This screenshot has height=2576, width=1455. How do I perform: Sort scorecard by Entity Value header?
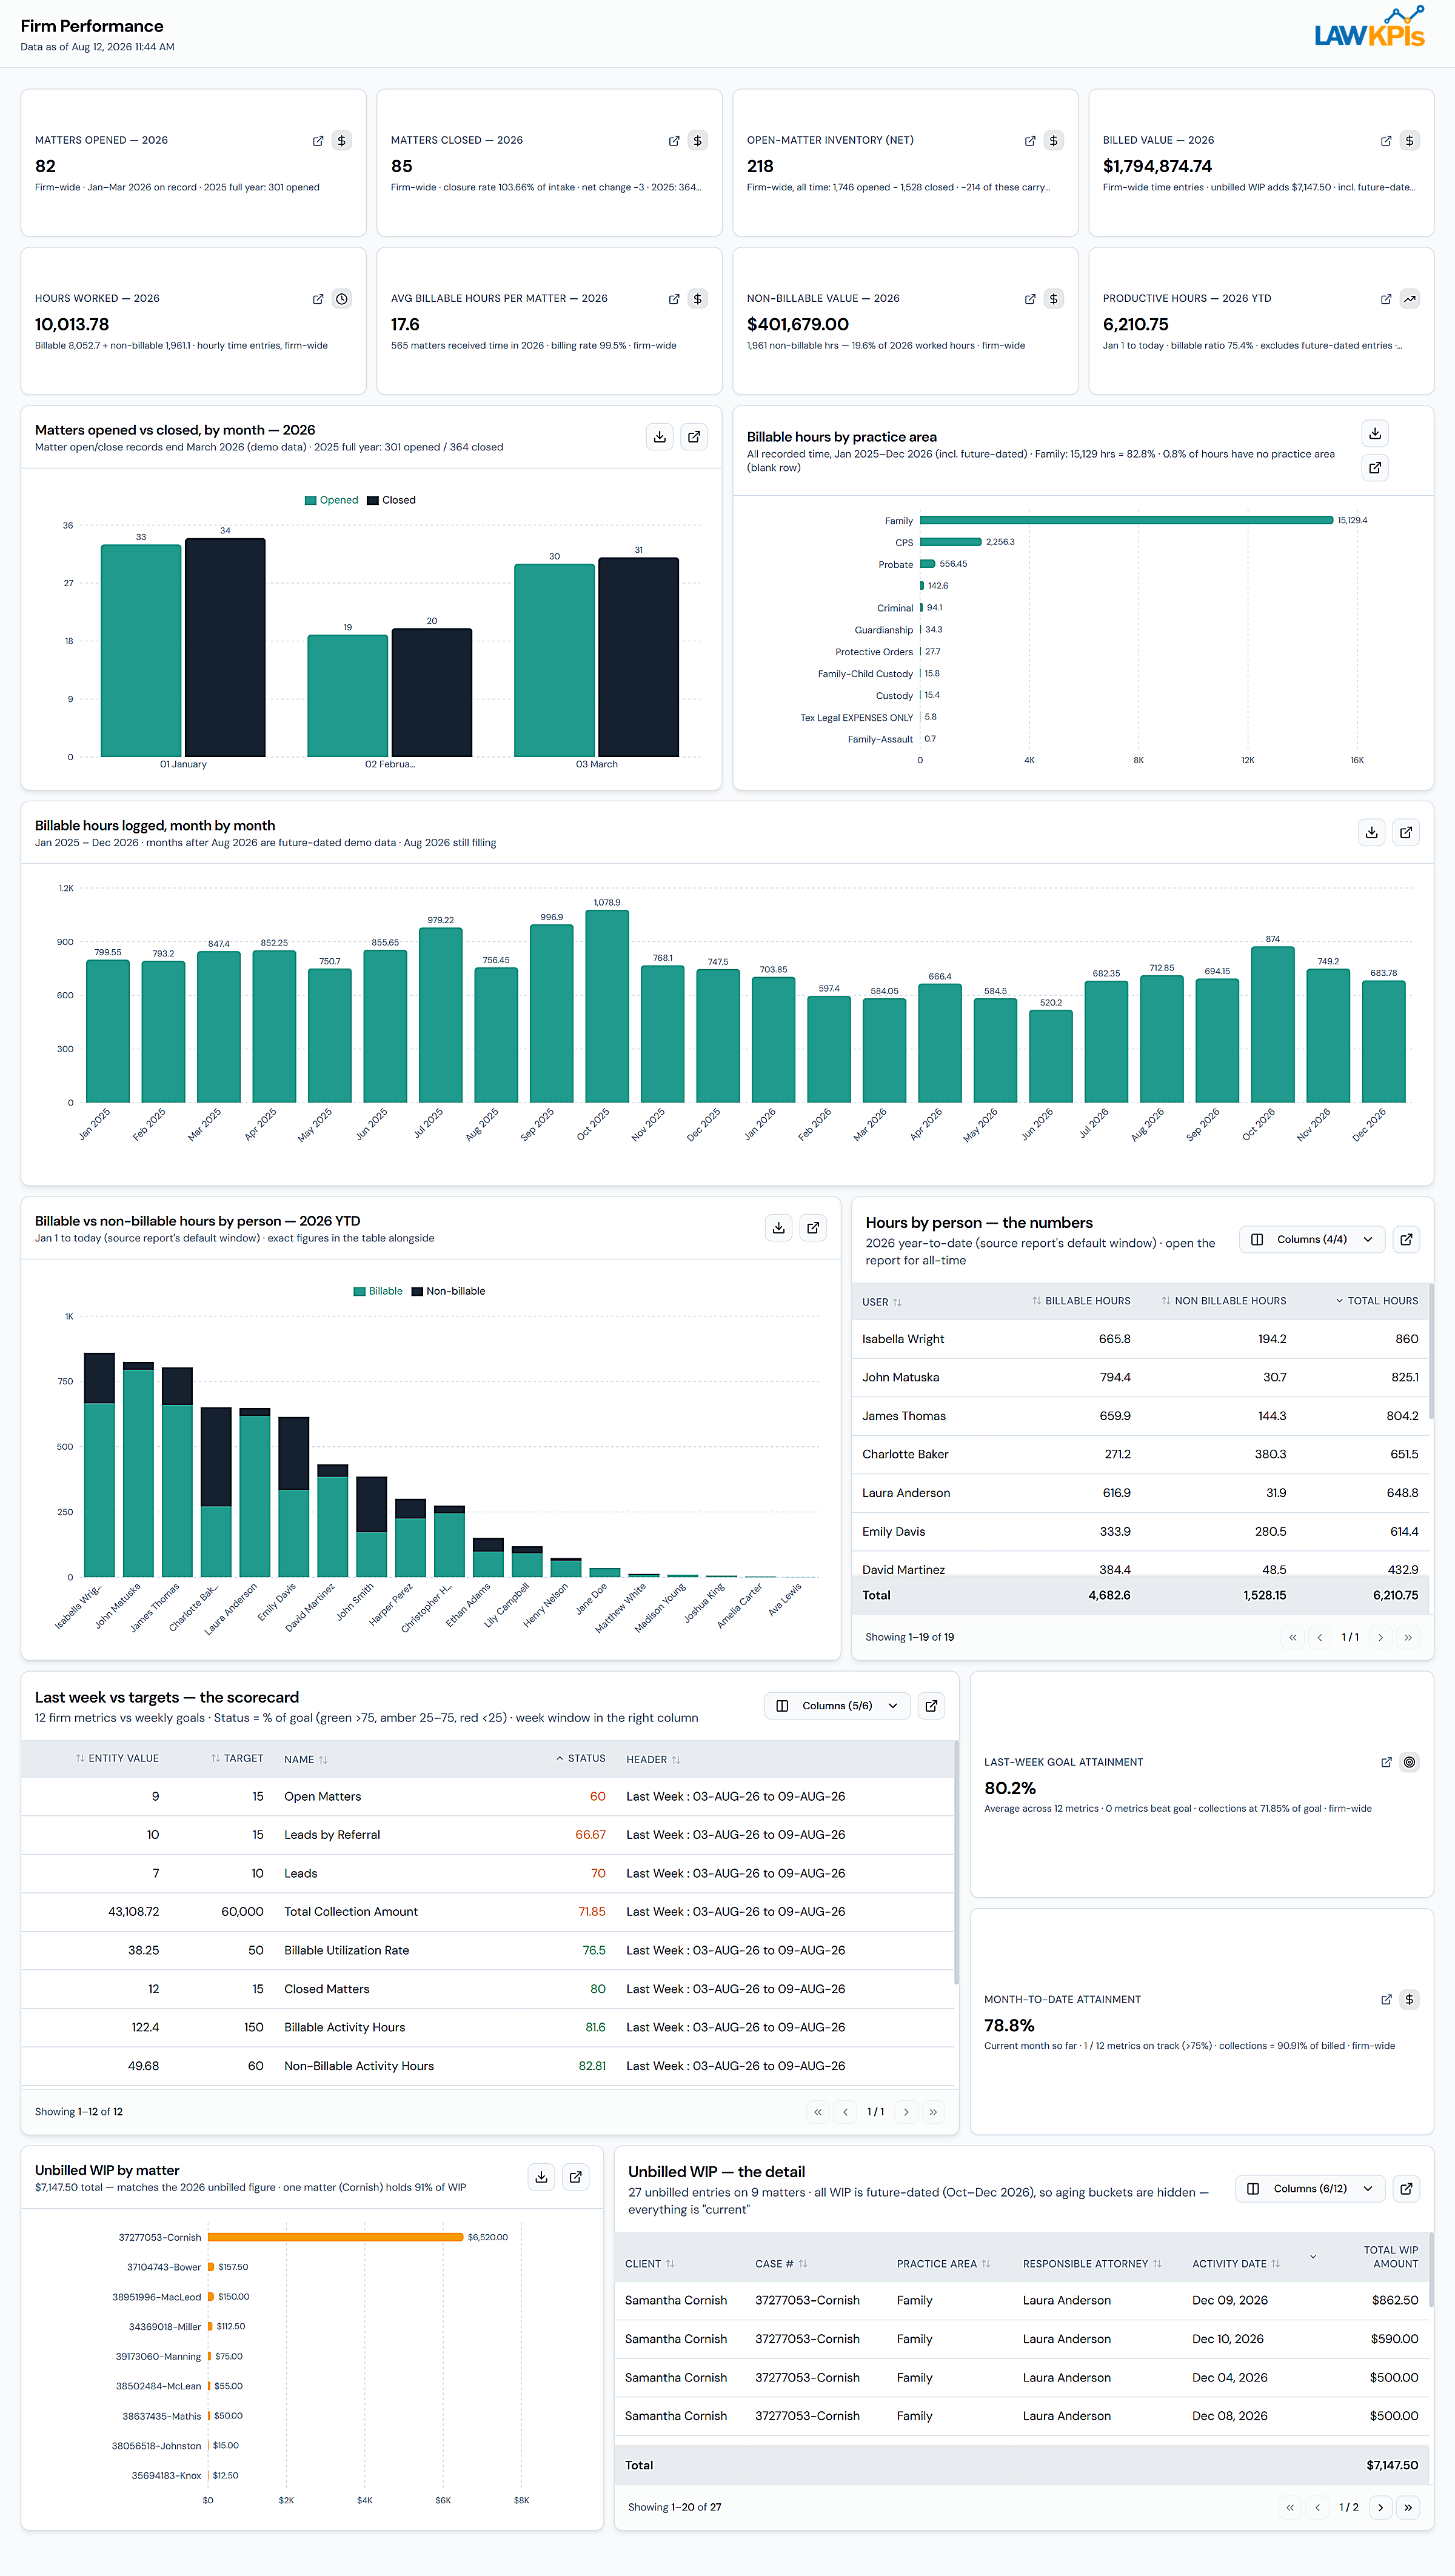[117, 1759]
